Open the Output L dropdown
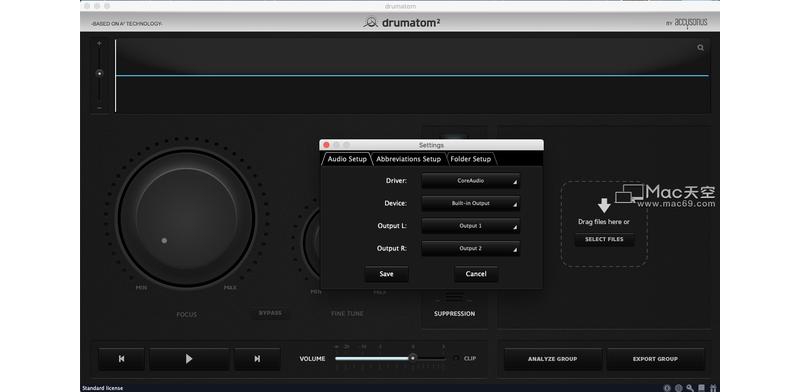 pyautogui.click(x=470, y=226)
